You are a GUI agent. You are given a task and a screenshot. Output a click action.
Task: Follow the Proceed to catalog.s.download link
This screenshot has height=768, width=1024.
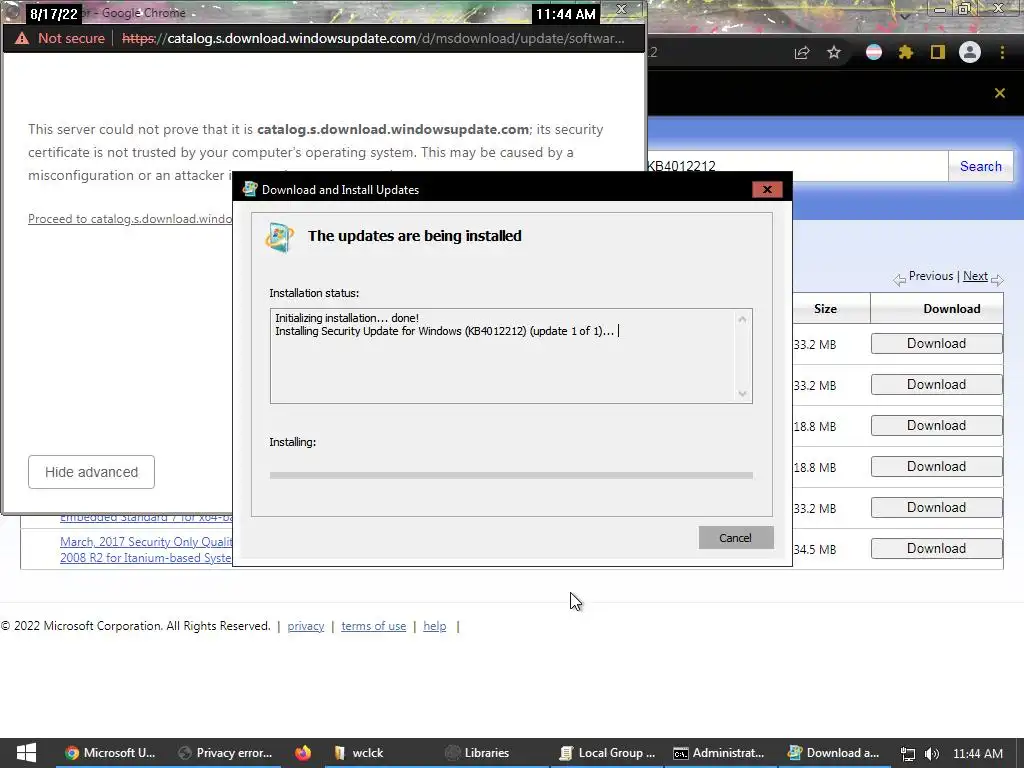(x=130, y=219)
